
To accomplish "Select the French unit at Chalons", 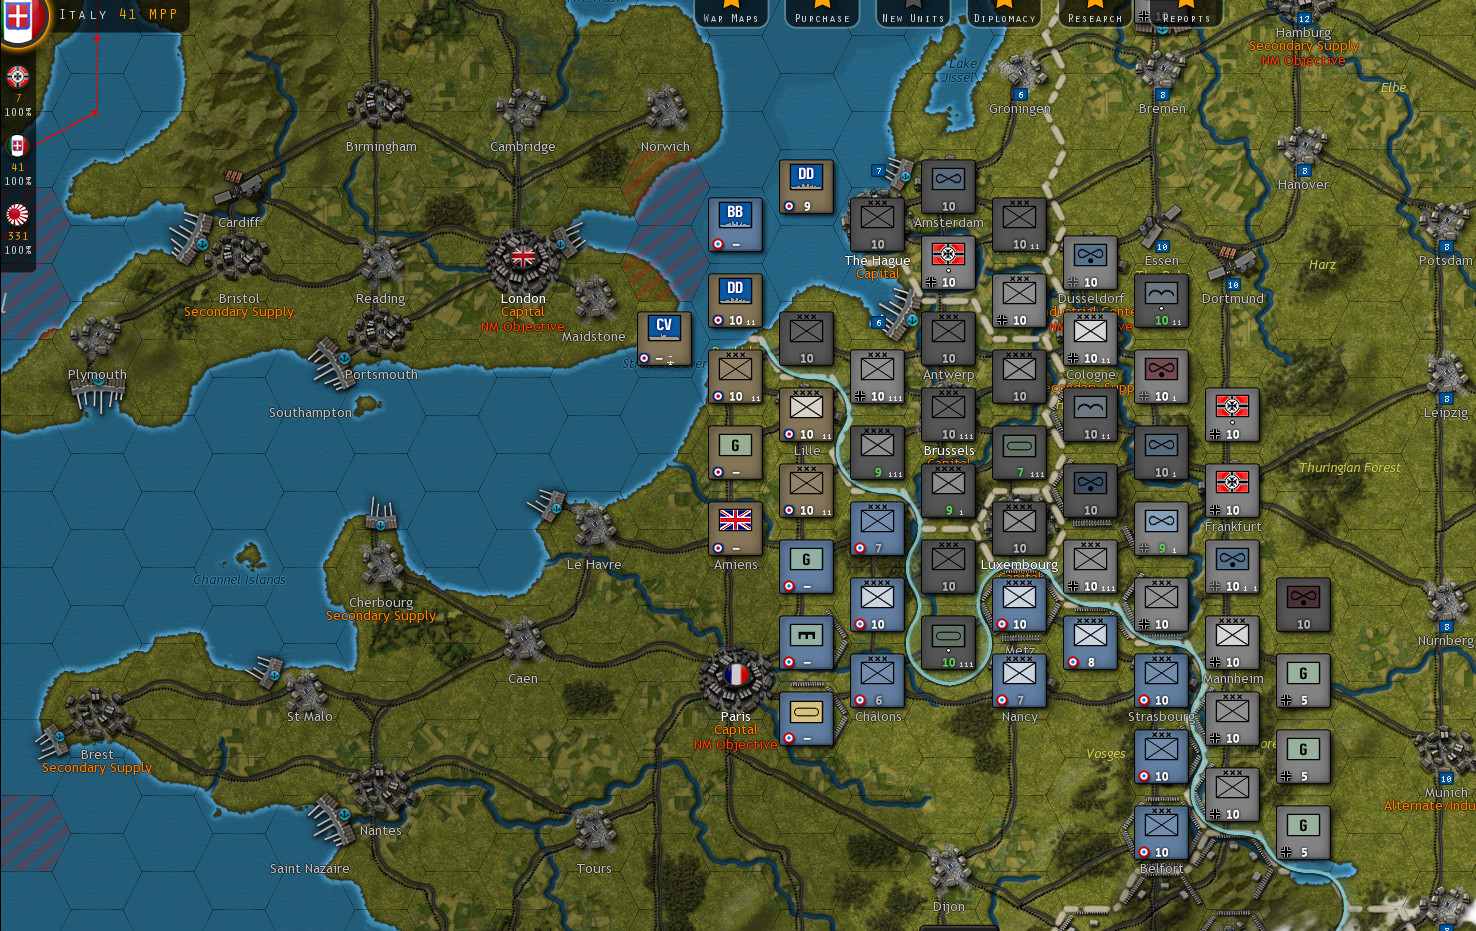I will (877, 680).
